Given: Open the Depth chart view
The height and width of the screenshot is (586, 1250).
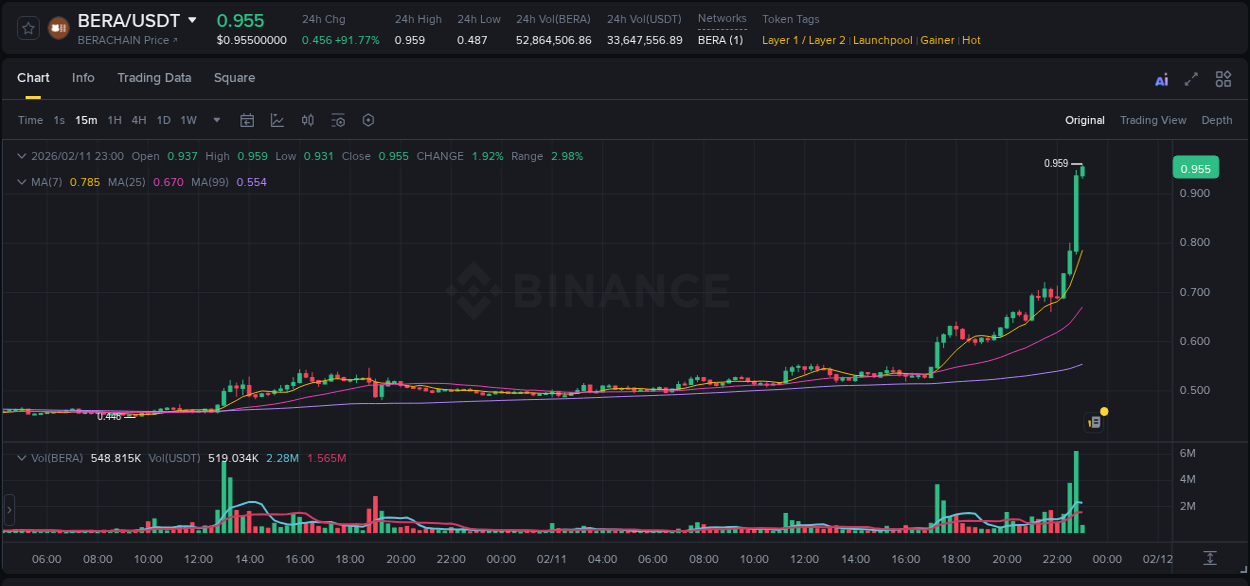Looking at the screenshot, I should pos(1216,120).
